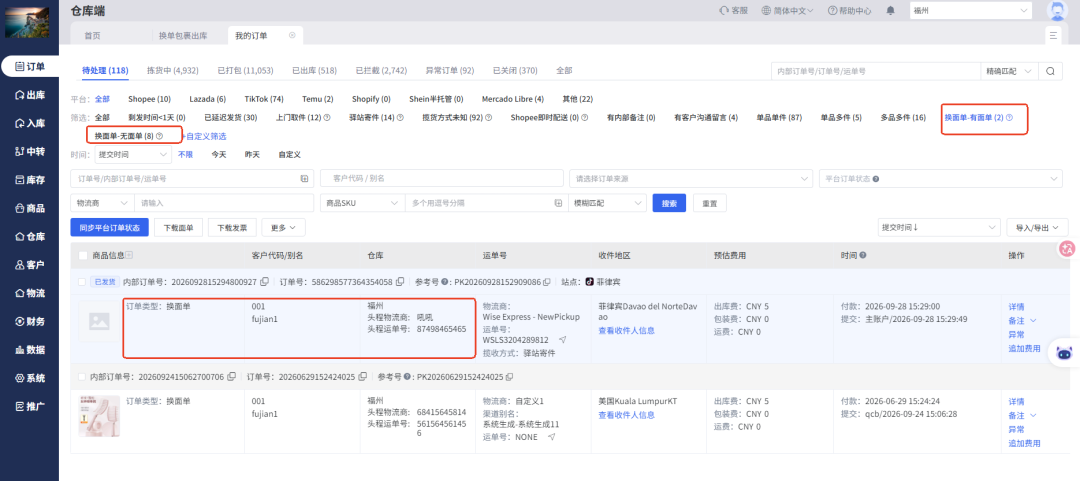
Task: Copy reference number PK20260928152909086
Action: [547, 282]
